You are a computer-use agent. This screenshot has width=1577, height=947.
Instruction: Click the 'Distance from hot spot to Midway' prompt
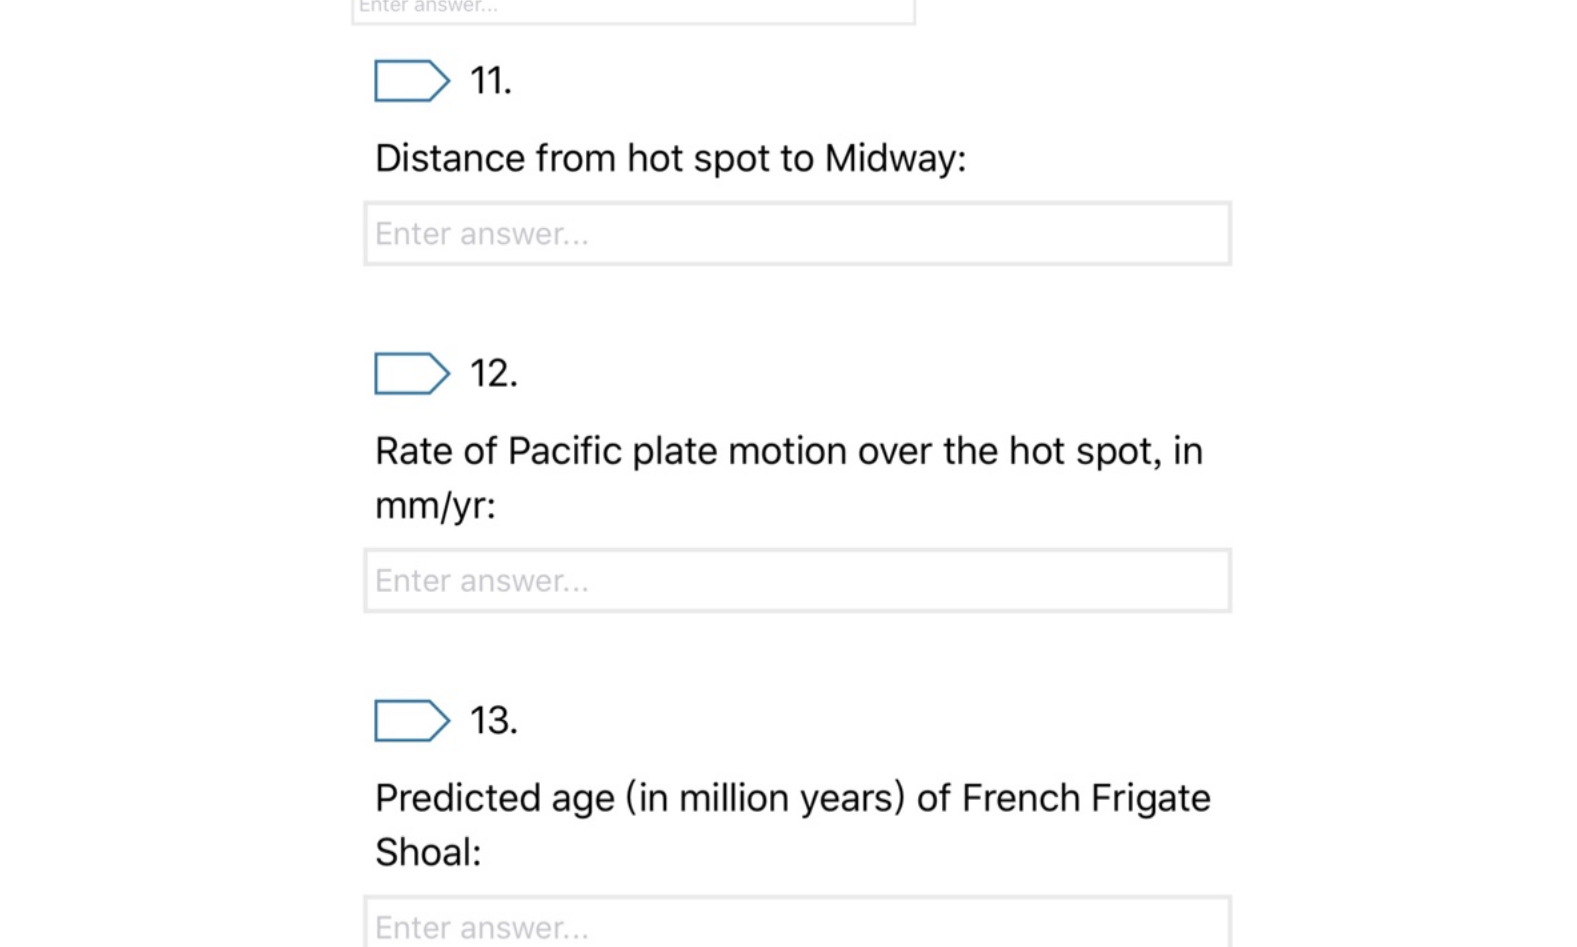tap(670, 158)
